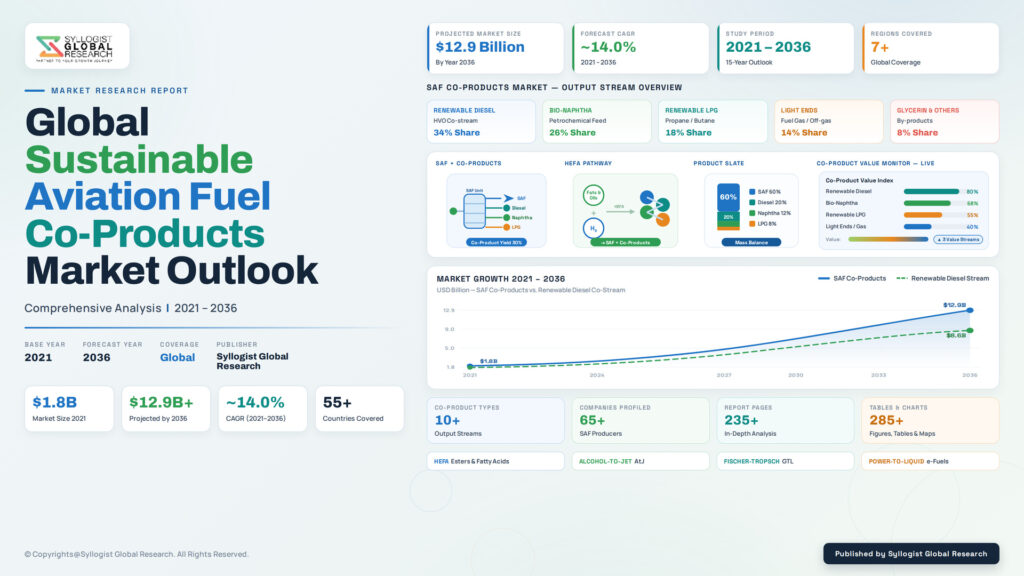Click the Renewable Diesel Stream legend entry
1024x576 pixels.
tap(943, 278)
